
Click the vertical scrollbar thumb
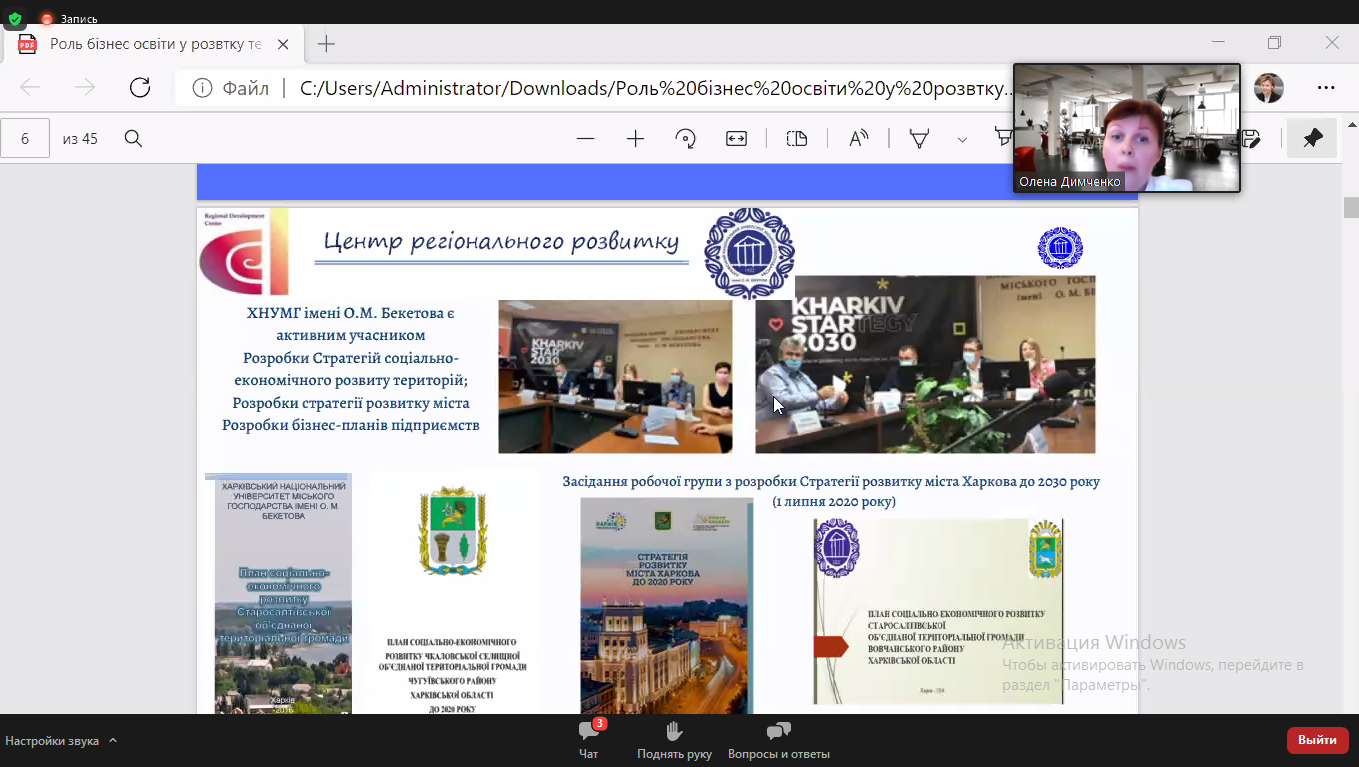click(x=1351, y=207)
